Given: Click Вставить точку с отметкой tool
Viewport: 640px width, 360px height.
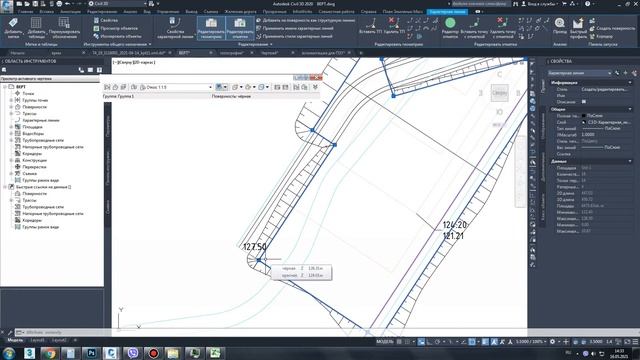Looking at the screenshot, I should click(x=474, y=28).
